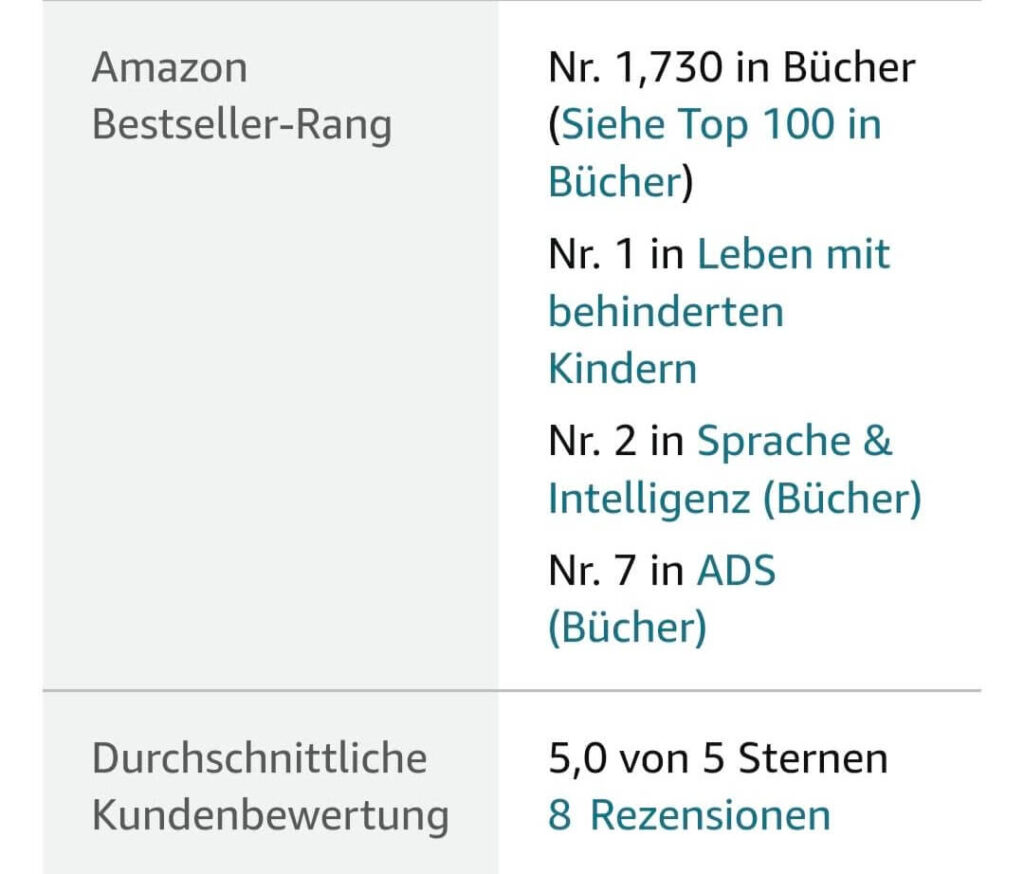Viewport: 1024px width, 874px height.
Task: Click the 'Nr. 2 in' rank text
Action: tap(615, 442)
